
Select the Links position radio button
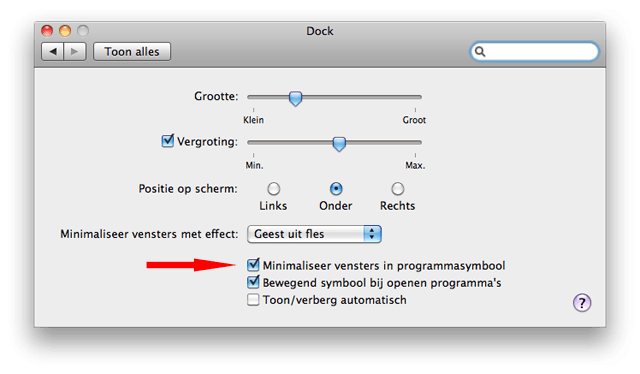pyautogui.click(x=273, y=189)
